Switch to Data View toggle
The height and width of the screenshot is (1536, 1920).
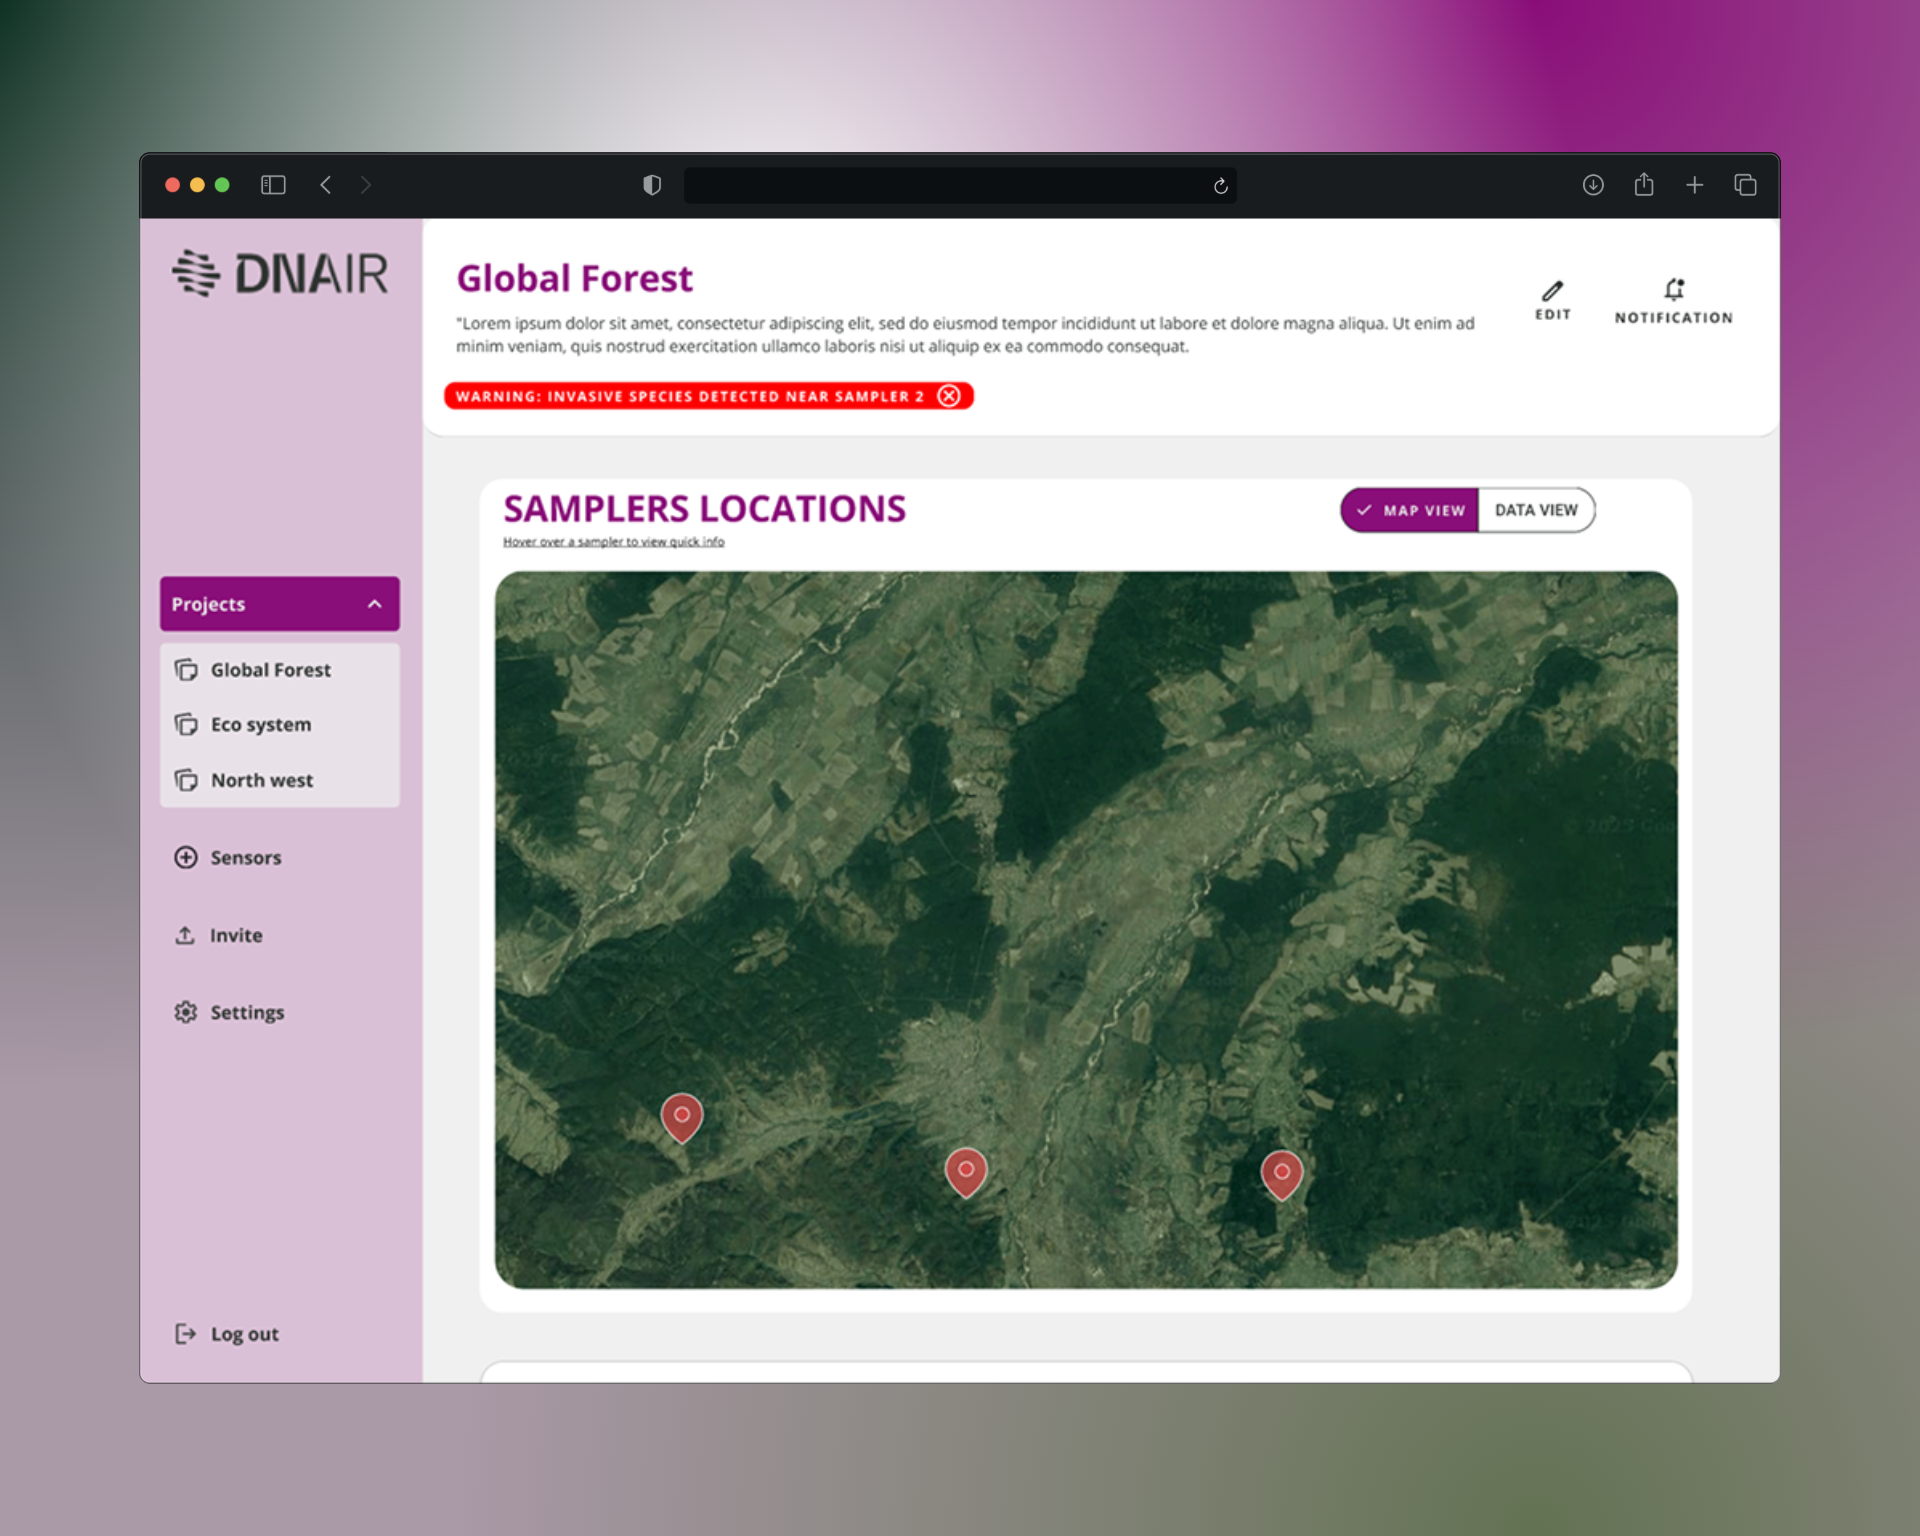pyautogui.click(x=1535, y=510)
